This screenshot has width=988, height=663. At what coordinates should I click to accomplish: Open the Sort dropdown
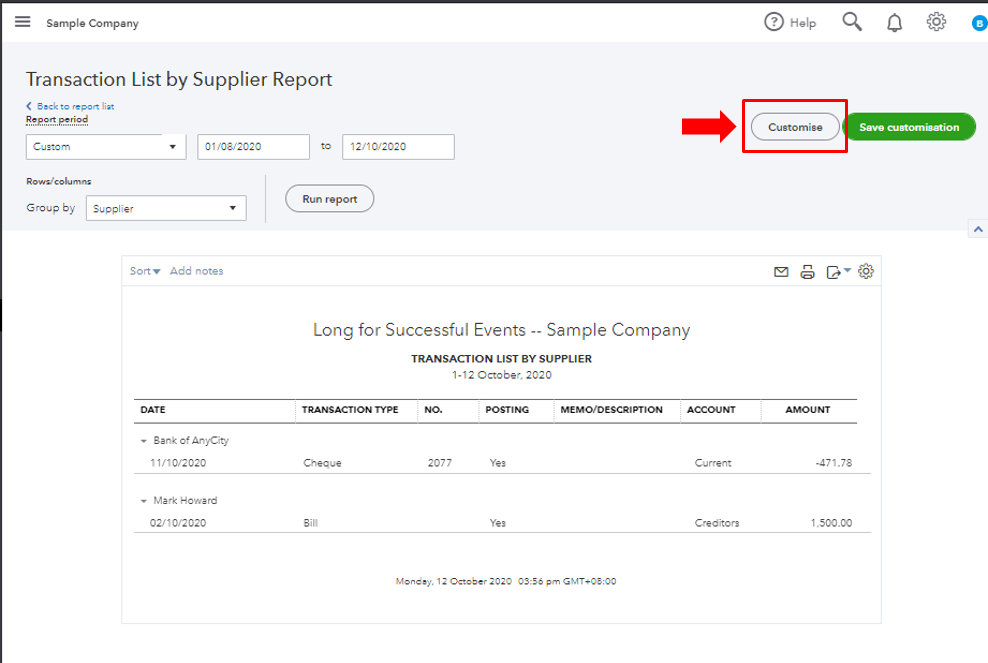coord(145,271)
